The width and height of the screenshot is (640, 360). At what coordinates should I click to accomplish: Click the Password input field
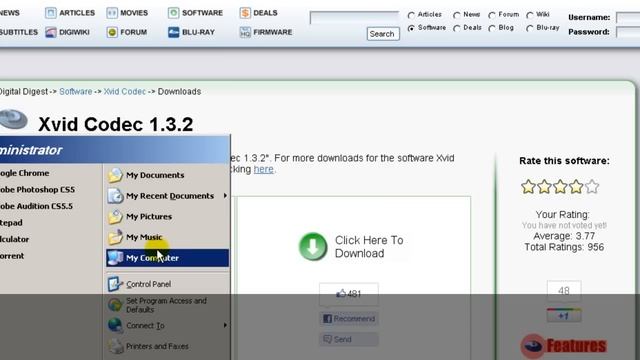click(x=628, y=32)
